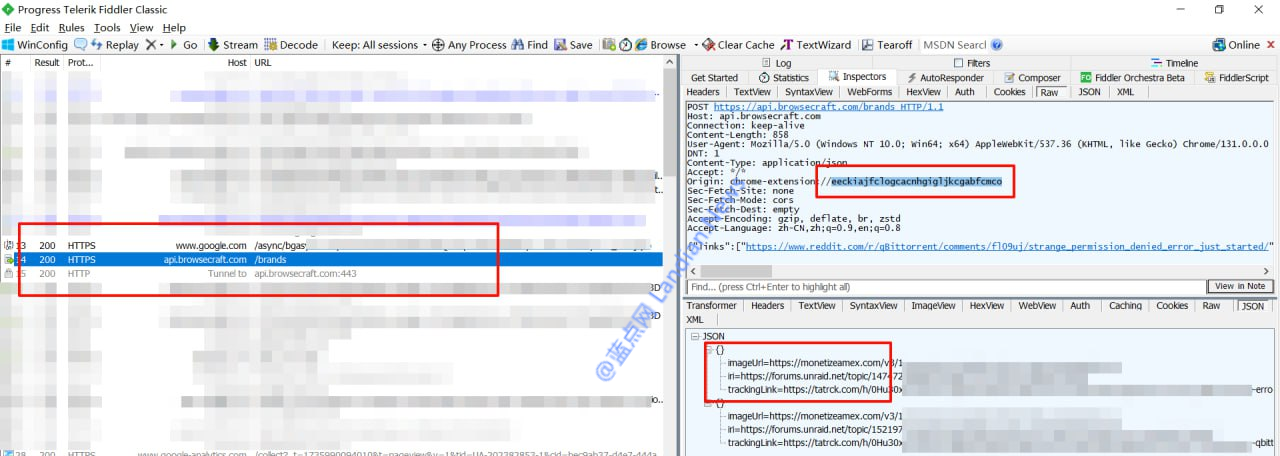Toggle Decode in the toolbar
This screenshot has width=1280, height=456.
coord(291,45)
